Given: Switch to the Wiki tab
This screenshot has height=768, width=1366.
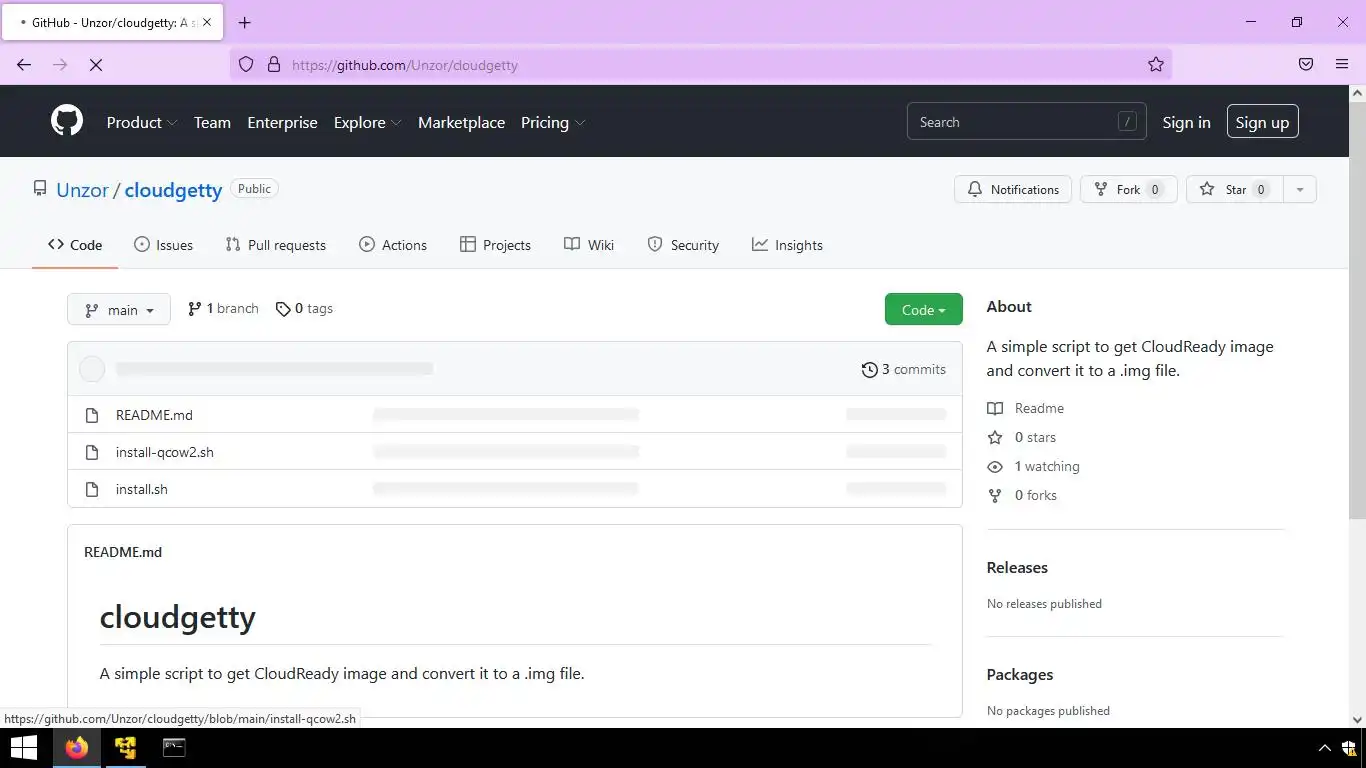Looking at the screenshot, I should tap(589, 245).
